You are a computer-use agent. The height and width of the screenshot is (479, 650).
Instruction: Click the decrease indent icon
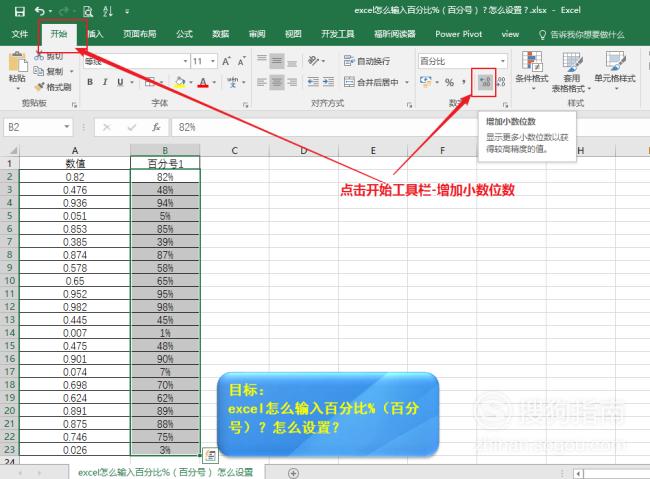coord(313,82)
